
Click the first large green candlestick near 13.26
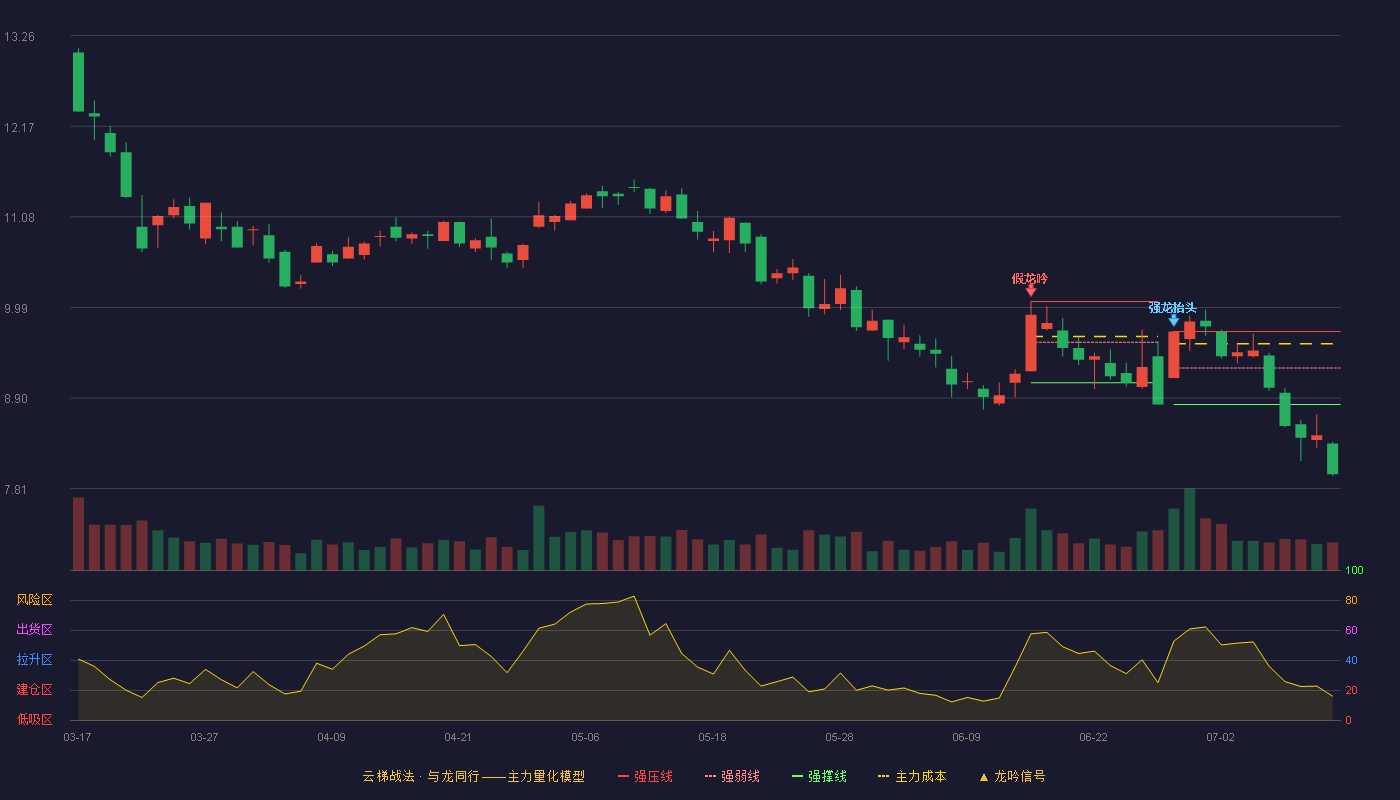point(78,82)
